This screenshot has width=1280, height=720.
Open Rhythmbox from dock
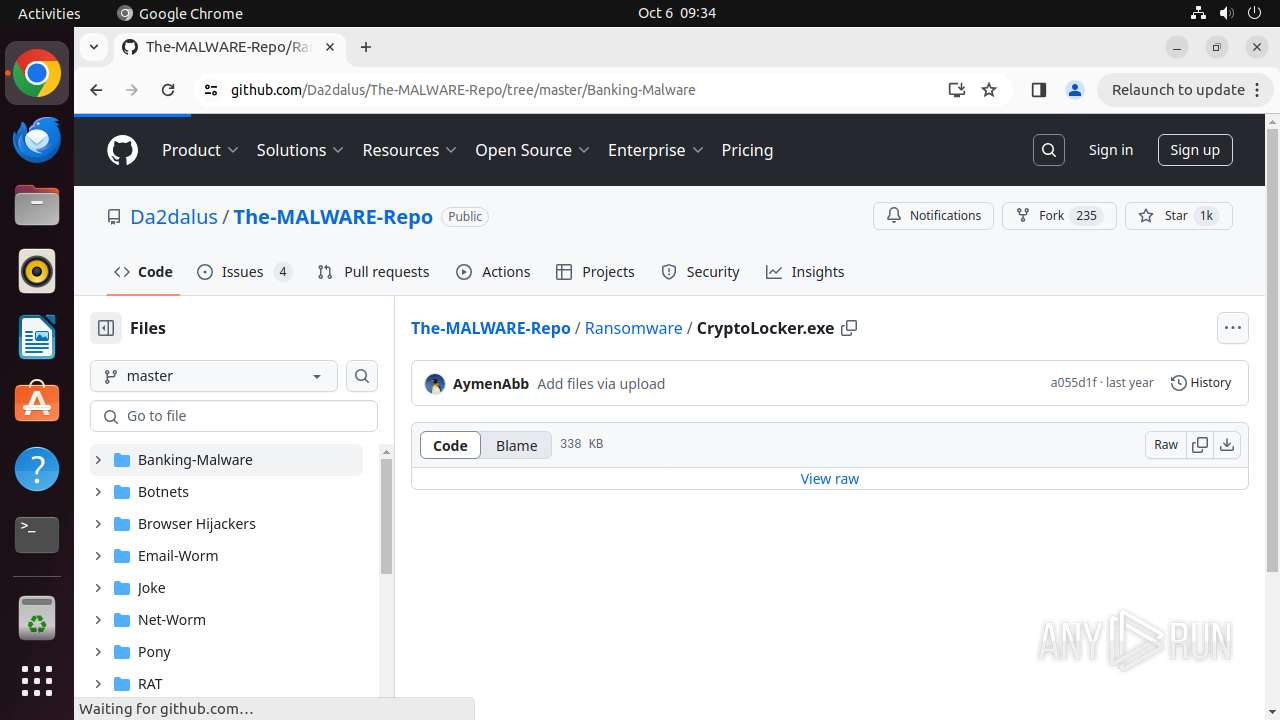click(x=37, y=271)
